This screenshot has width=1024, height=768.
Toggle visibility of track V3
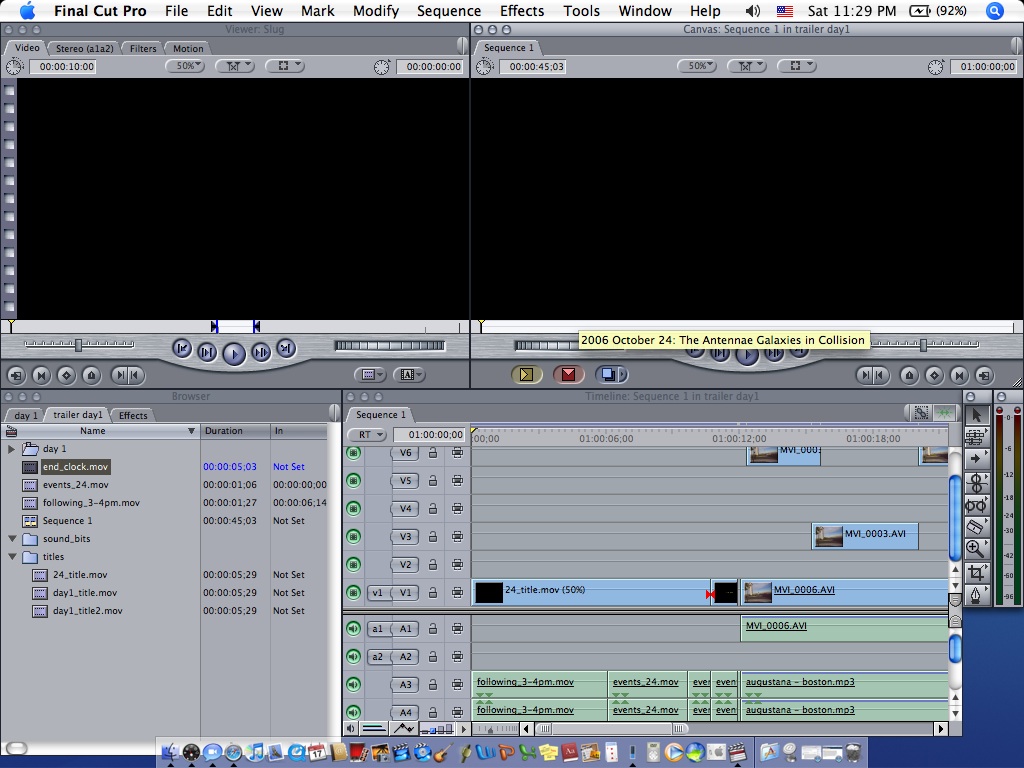(x=353, y=536)
